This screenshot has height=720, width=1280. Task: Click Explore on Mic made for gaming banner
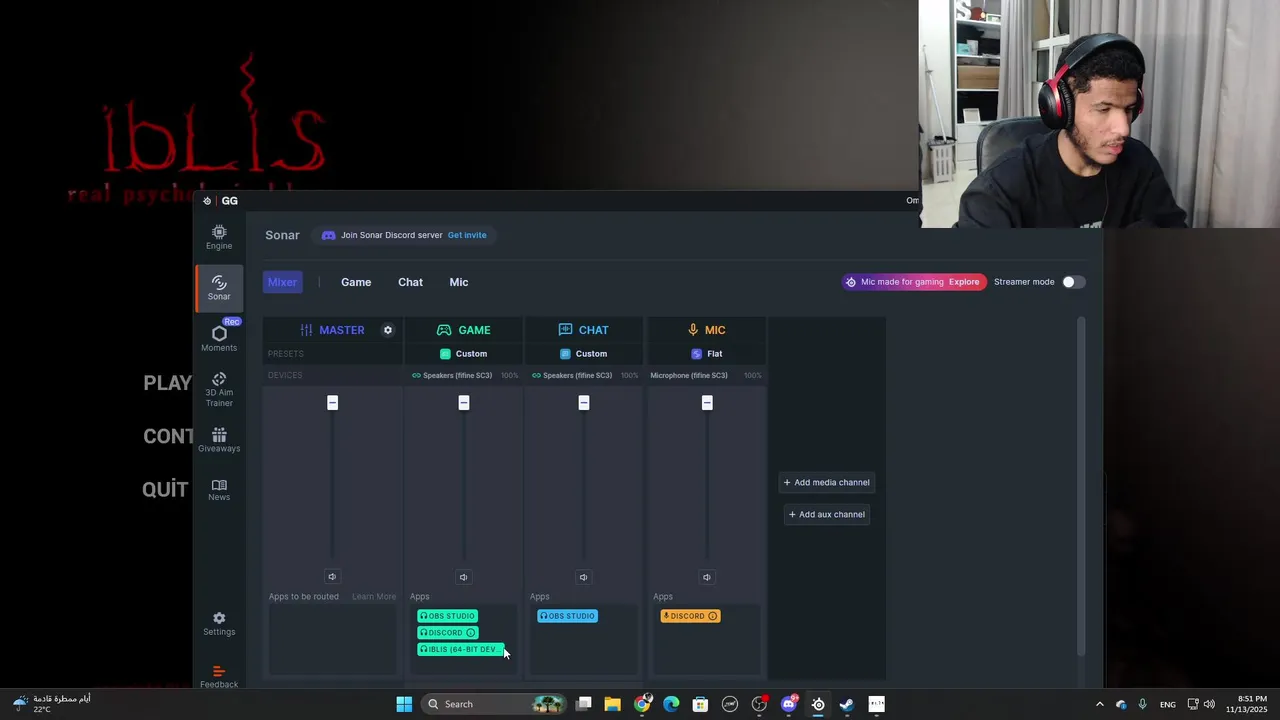point(964,282)
